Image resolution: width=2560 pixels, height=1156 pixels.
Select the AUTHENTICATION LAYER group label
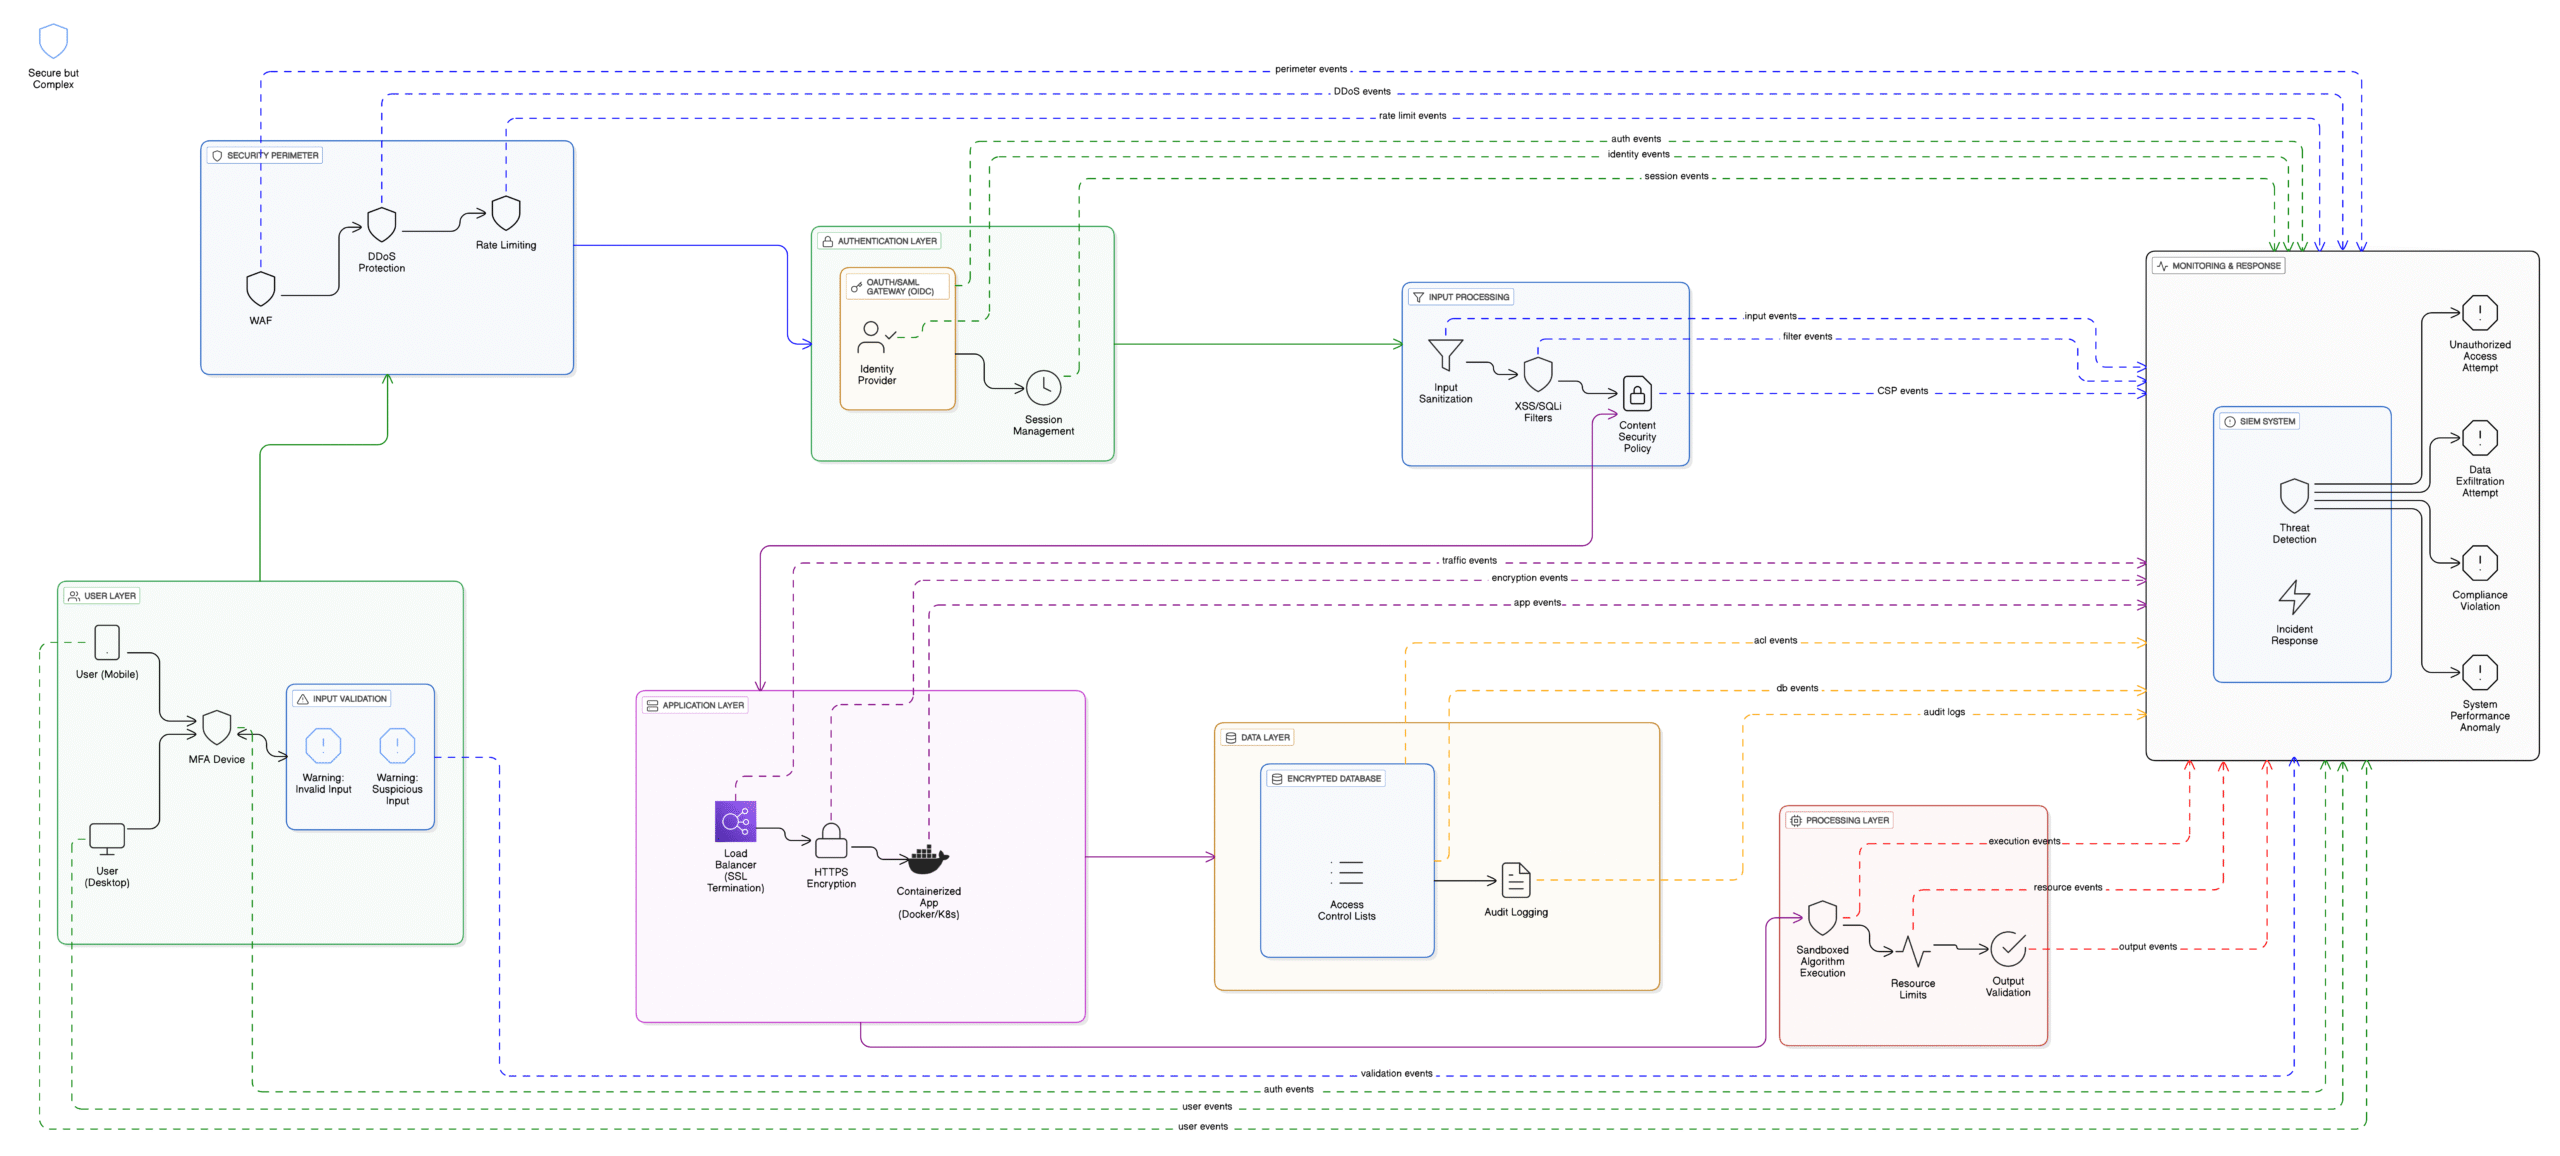click(879, 242)
